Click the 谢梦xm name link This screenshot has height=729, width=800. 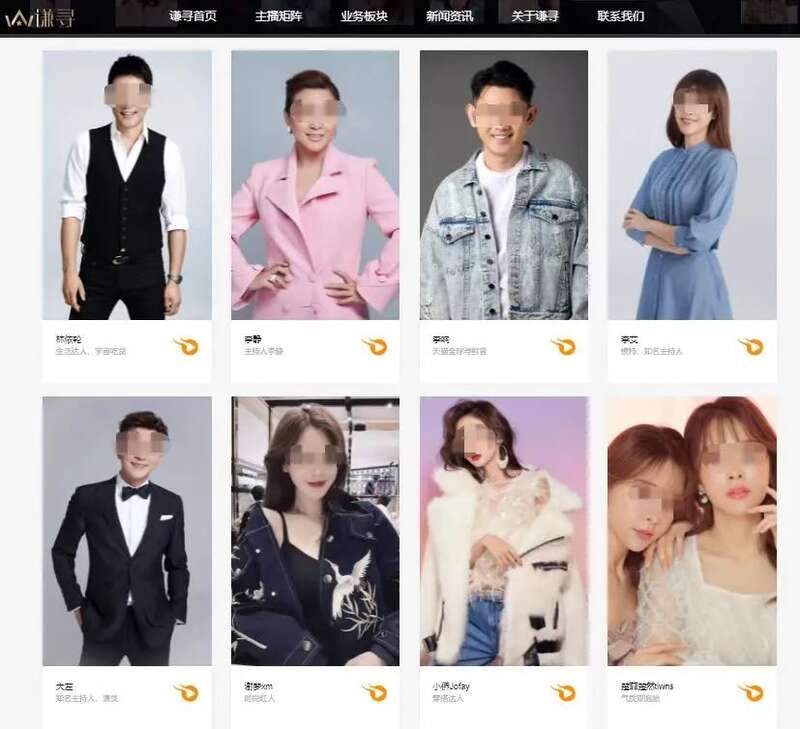[259, 686]
